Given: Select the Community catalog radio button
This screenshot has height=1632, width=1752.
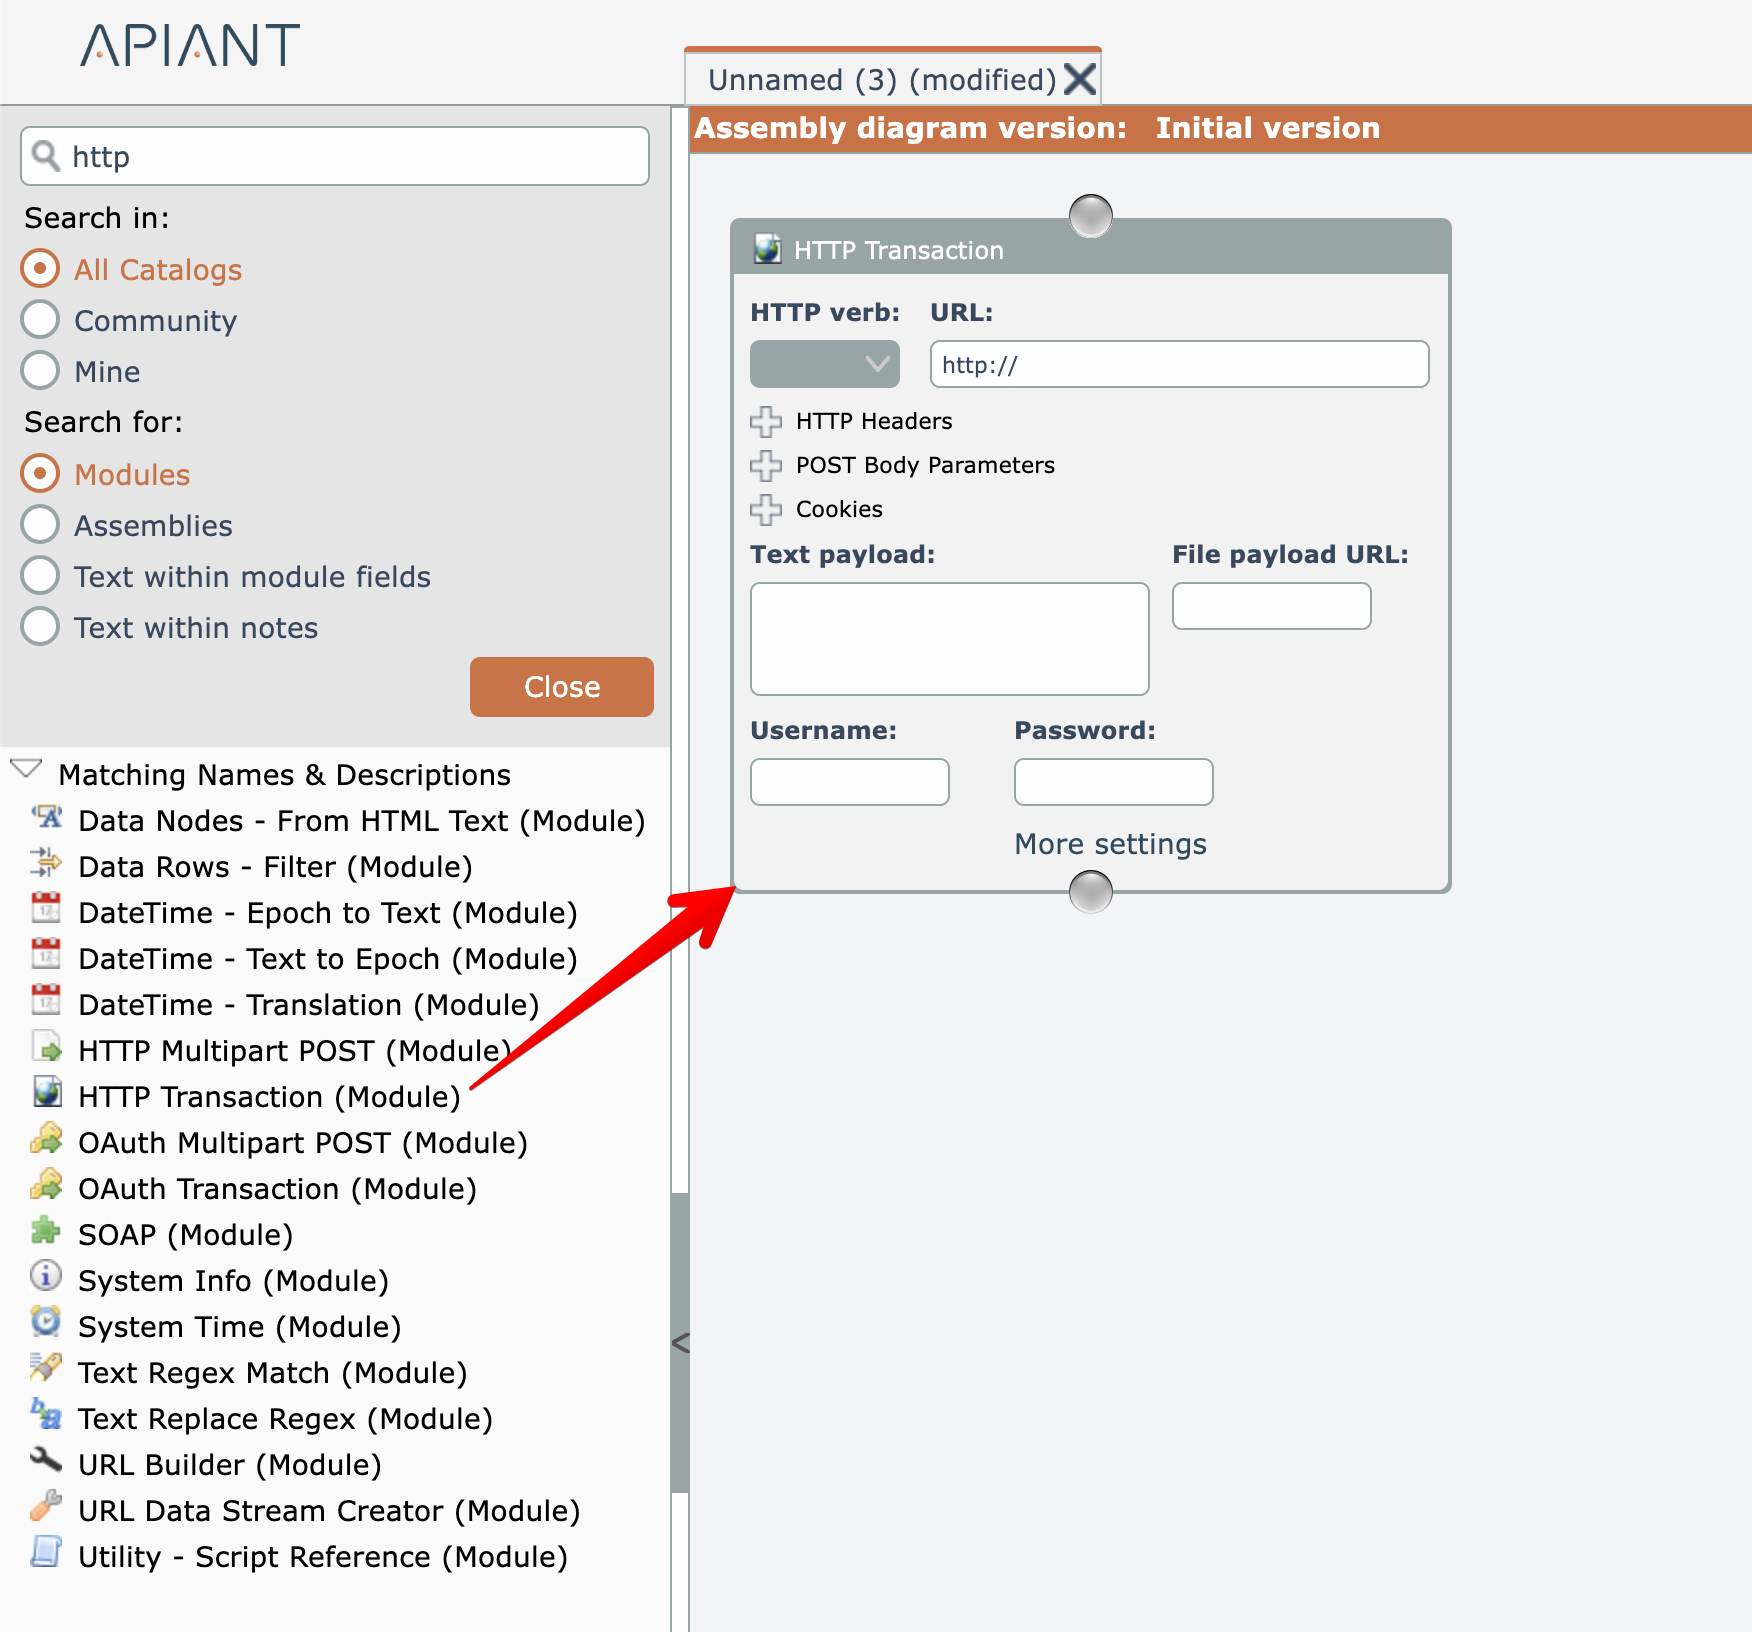Looking at the screenshot, I should [x=41, y=320].
